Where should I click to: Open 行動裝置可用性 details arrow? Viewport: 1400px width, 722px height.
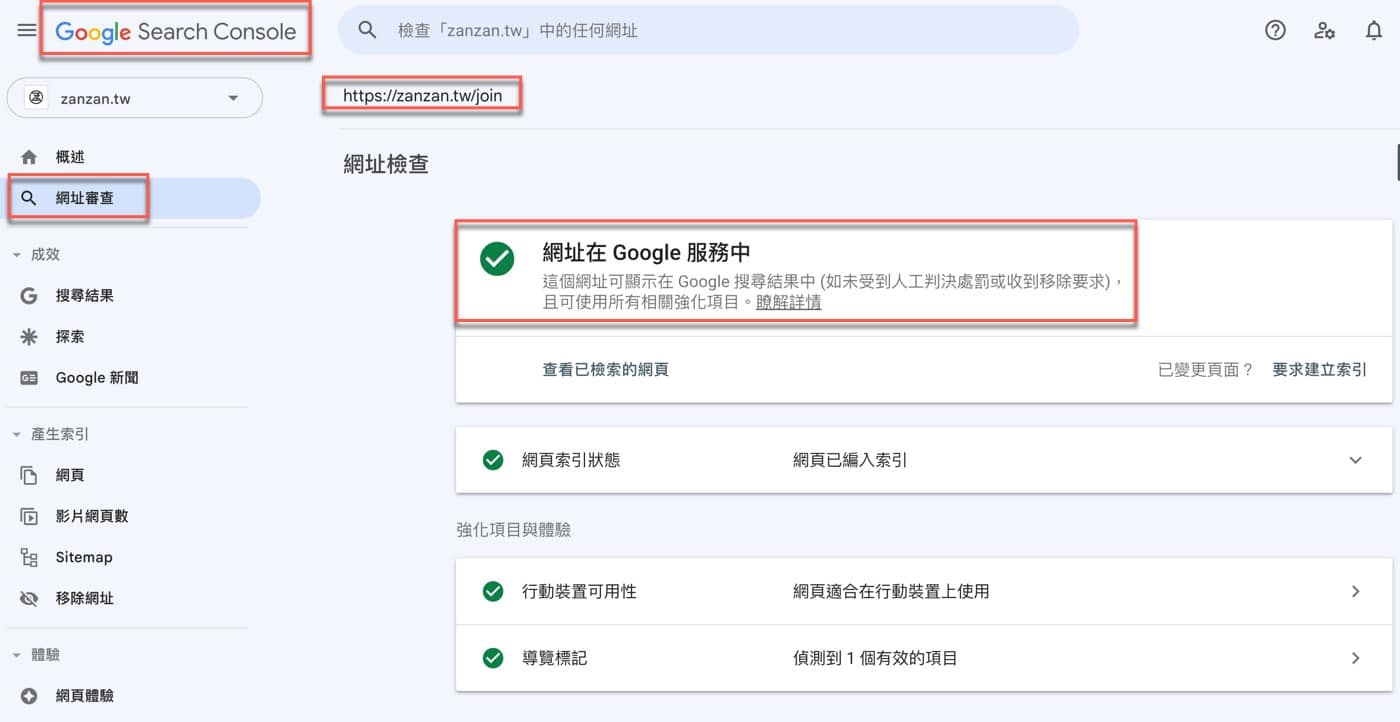[x=1356, y=591]
